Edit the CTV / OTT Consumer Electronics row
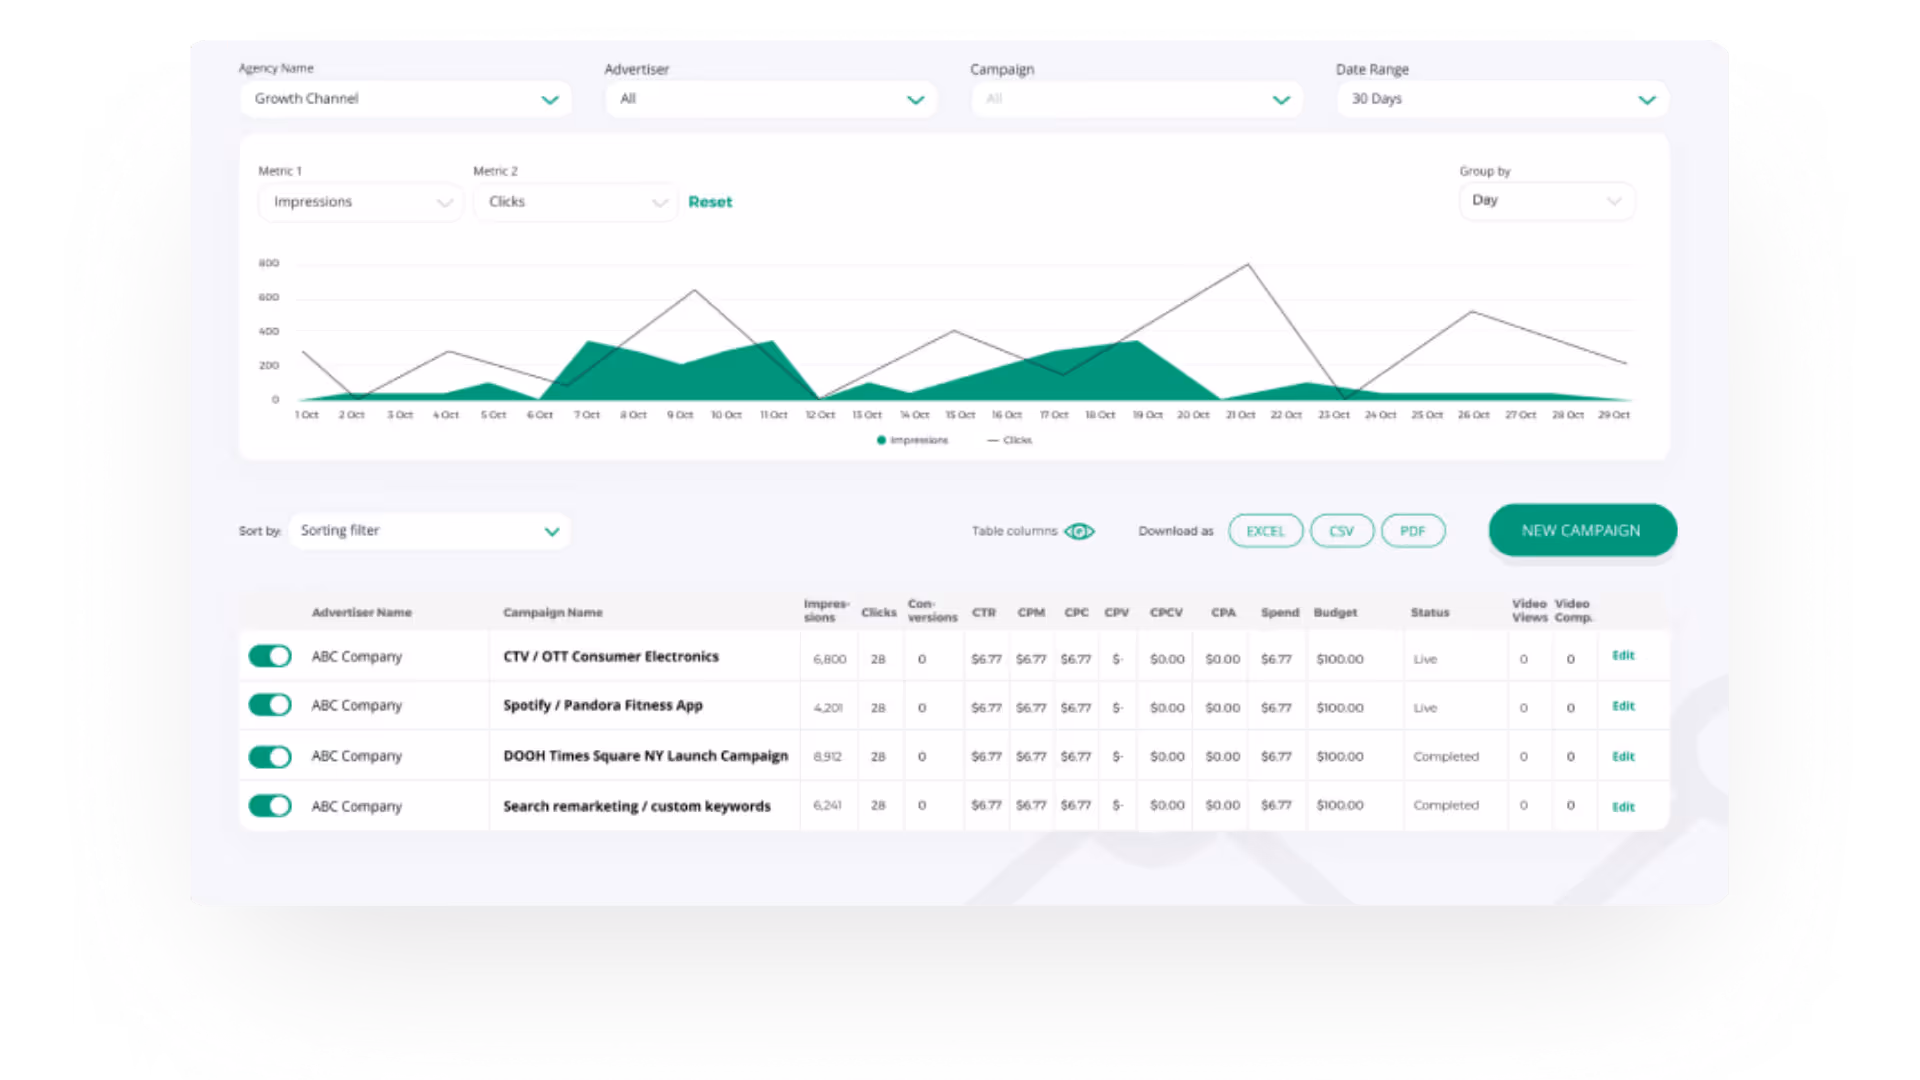This screenshot has width=1920, height=1080. (x=1623, y=656)
